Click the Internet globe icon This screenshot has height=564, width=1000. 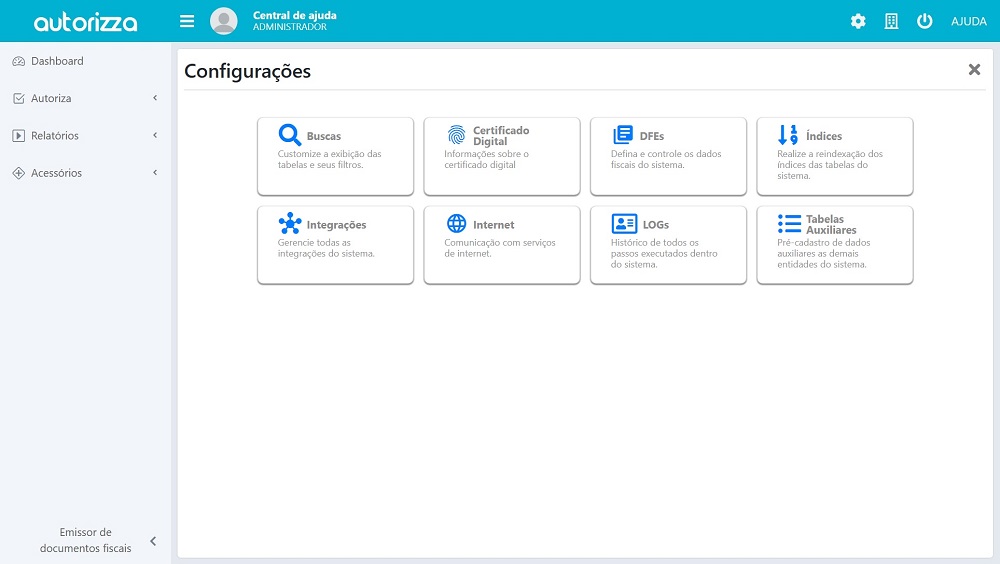tap(456, 224)
